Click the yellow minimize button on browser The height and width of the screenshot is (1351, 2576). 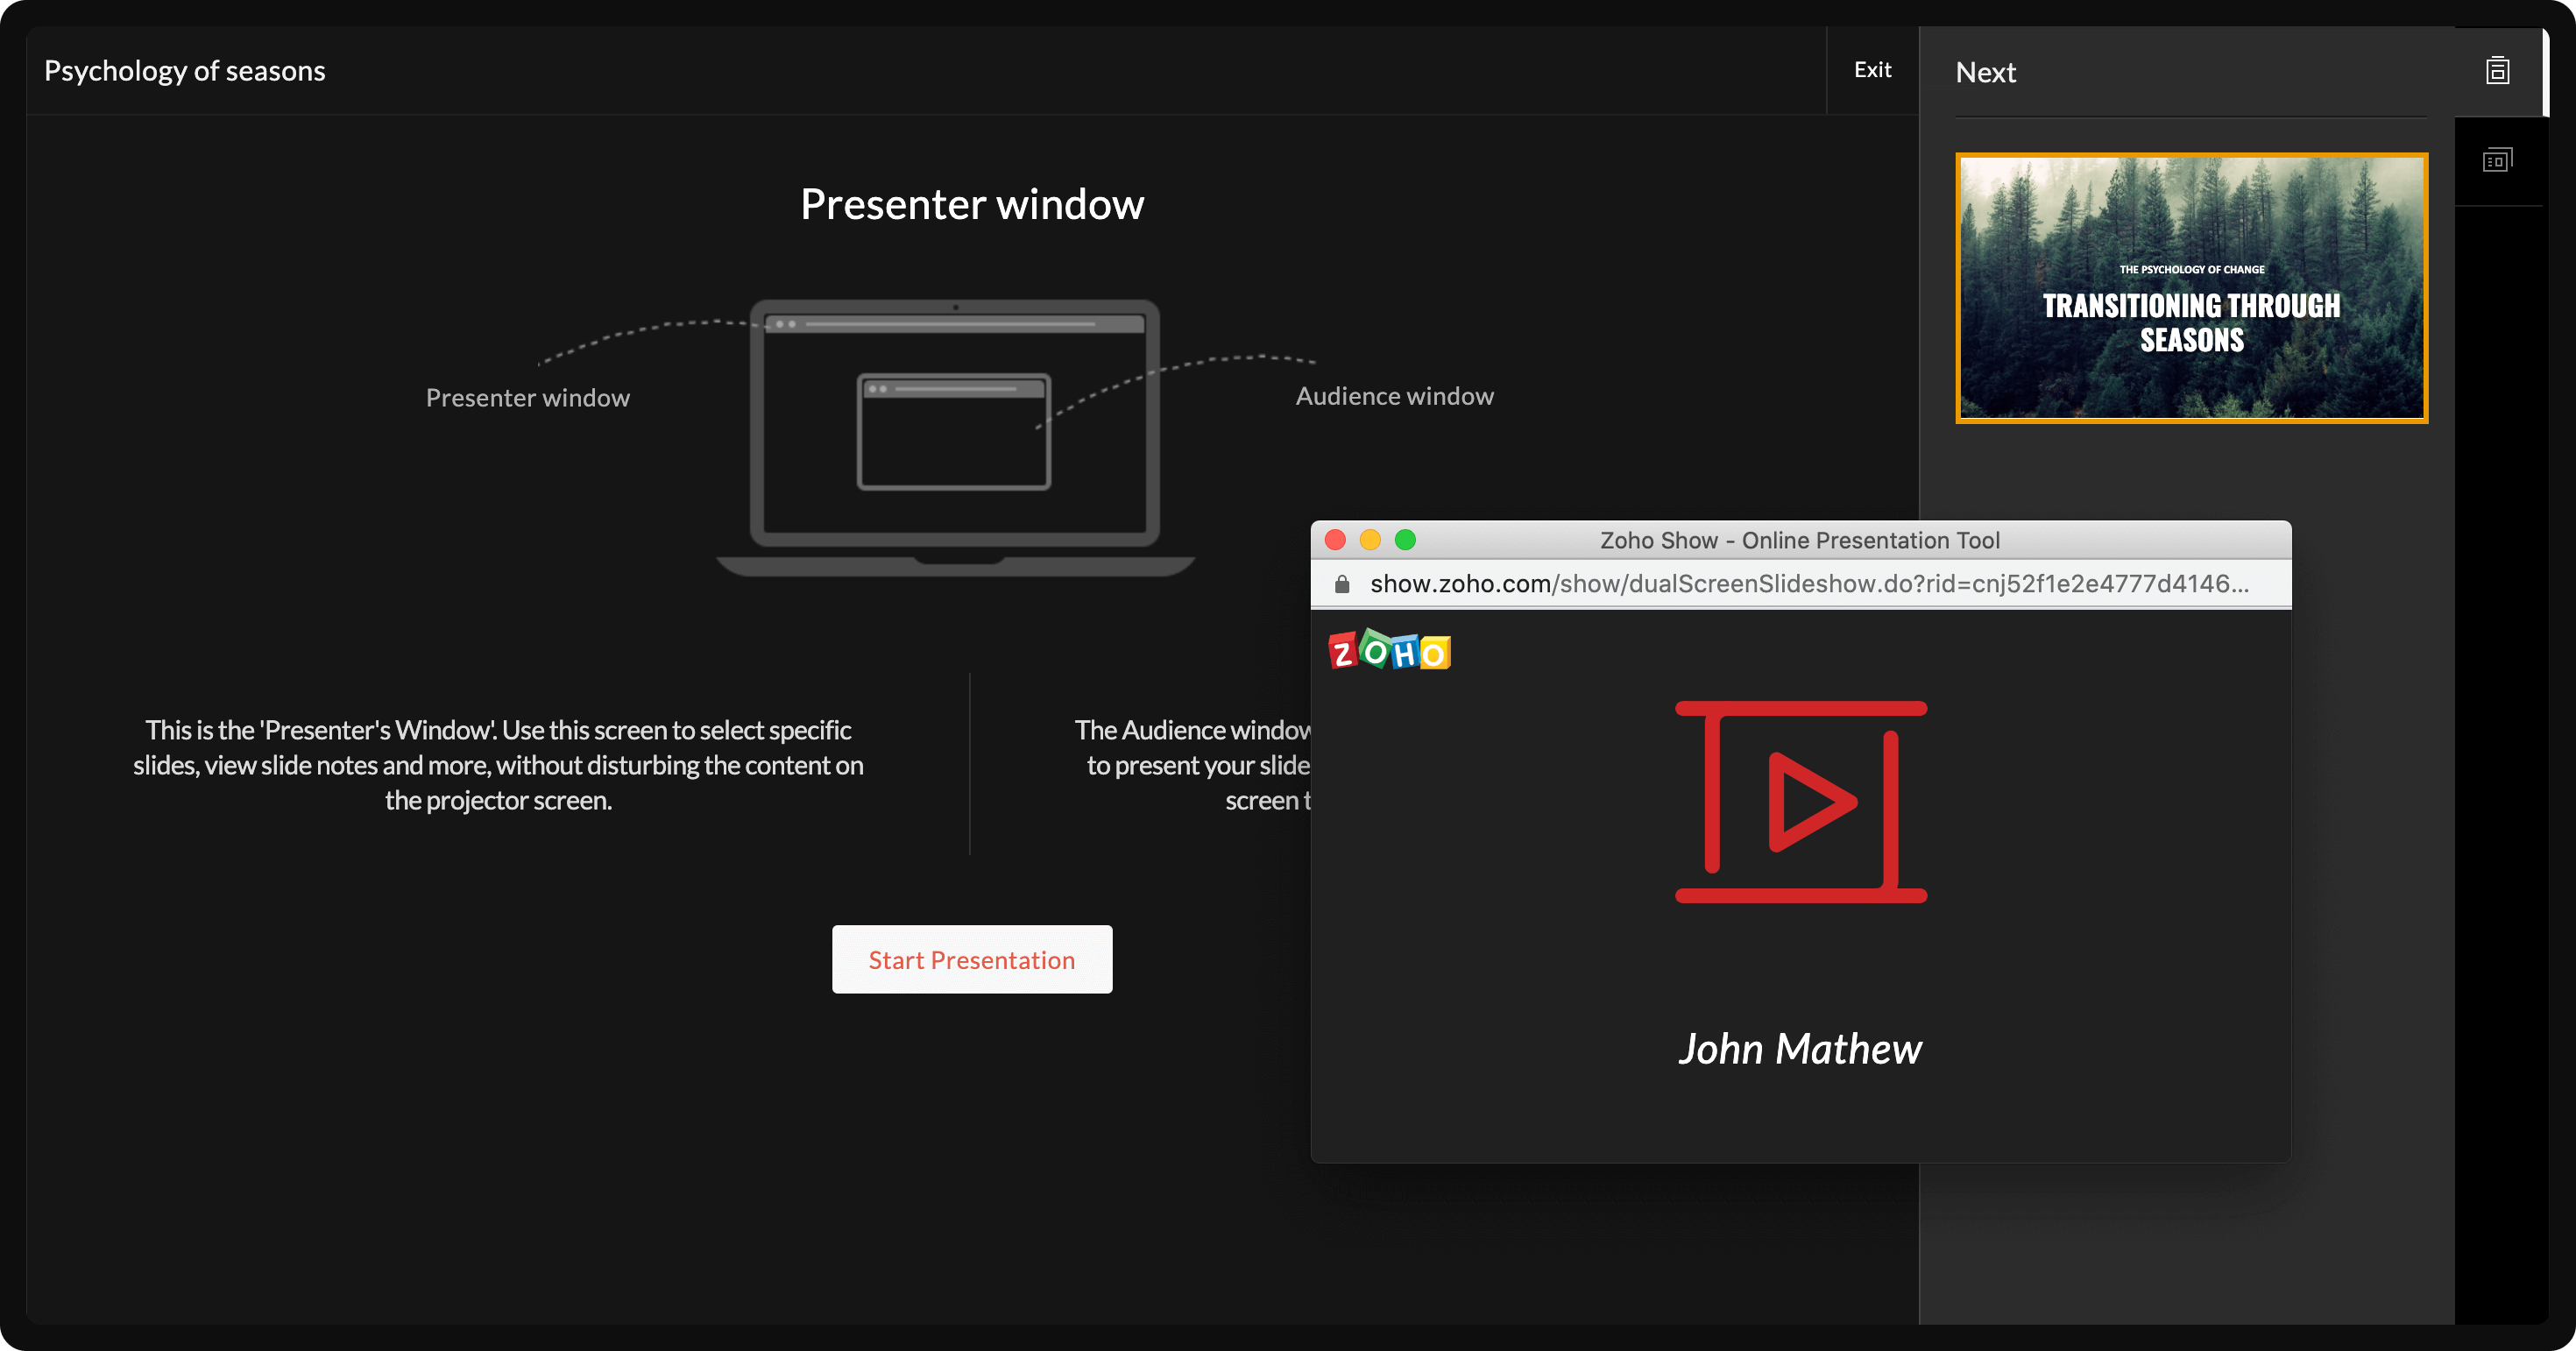point(1369,540)
